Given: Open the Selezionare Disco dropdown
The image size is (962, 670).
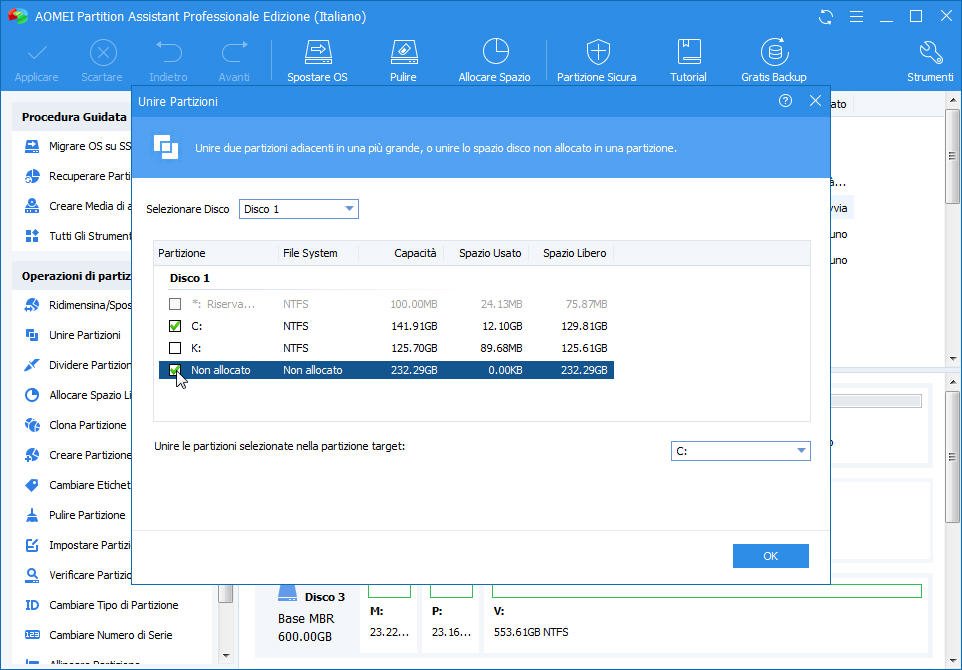Looking at the screenshot, I should (x=298, y=209).
